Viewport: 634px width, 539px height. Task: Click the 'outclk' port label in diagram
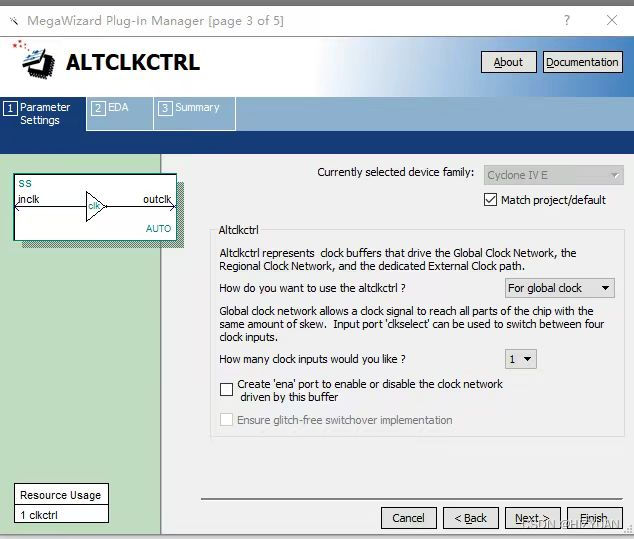click(157, 199)
